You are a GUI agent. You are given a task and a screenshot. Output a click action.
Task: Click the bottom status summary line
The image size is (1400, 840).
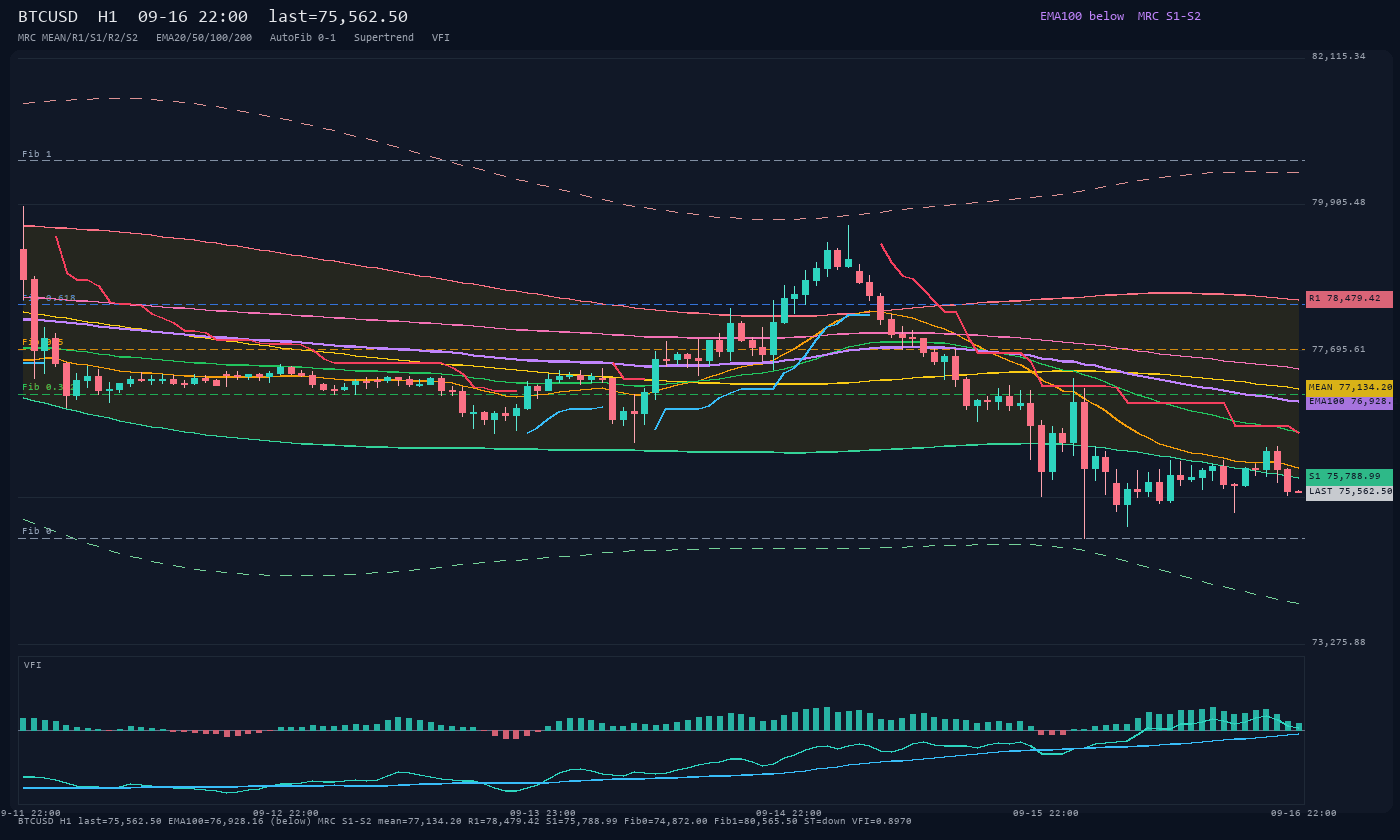click(x=465, y=821)
